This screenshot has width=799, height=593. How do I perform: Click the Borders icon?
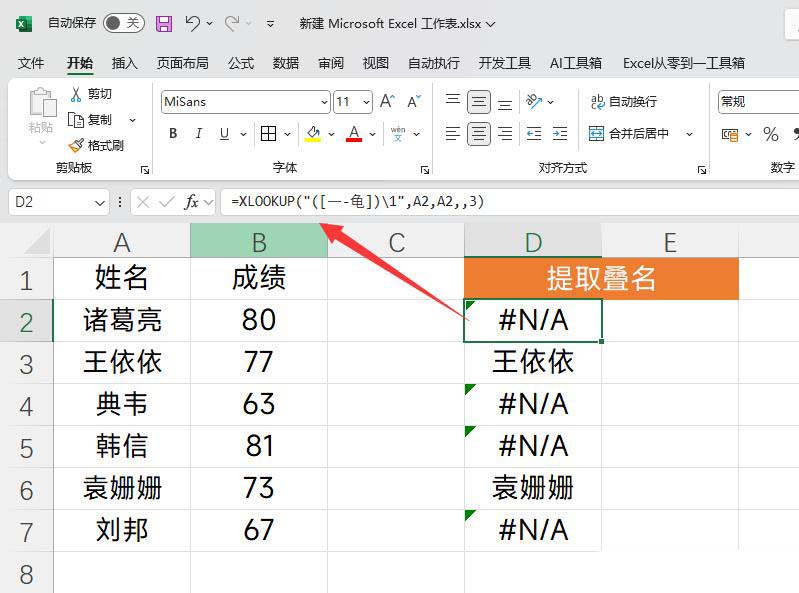click(x=268, y=134)
